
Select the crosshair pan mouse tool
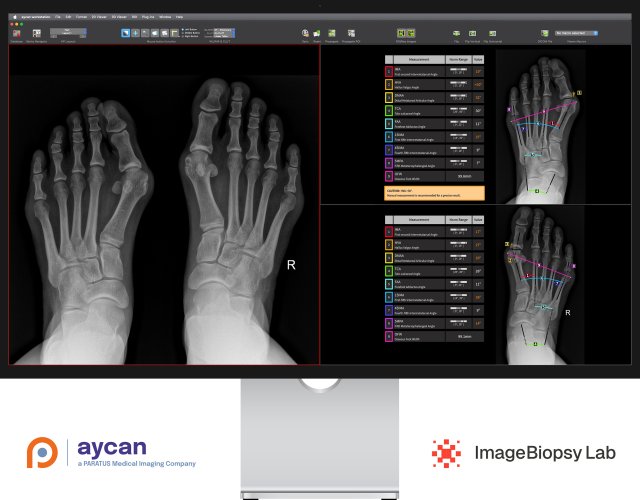tap(135, 33)
